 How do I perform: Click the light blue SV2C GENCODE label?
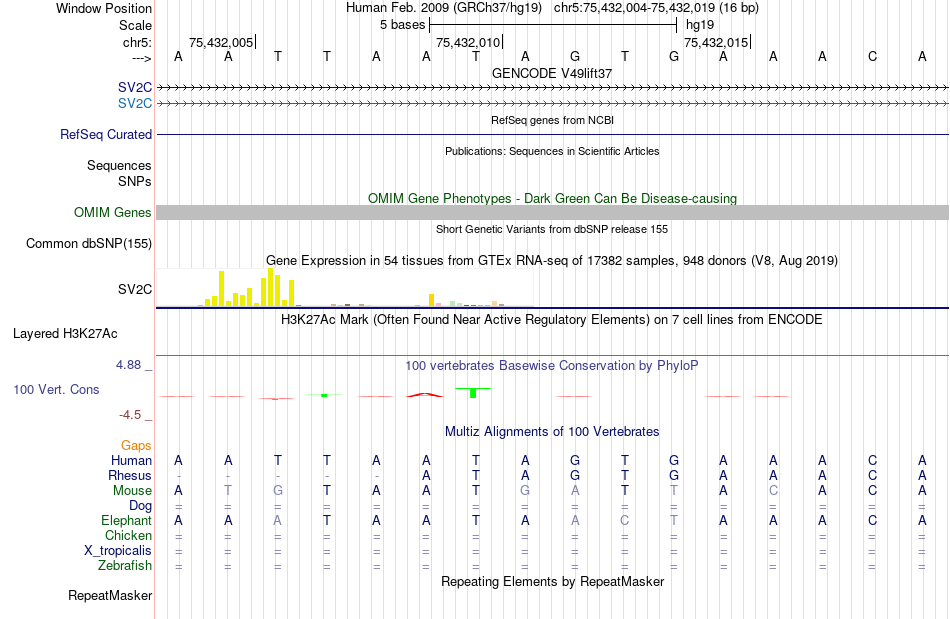(135, 103)
